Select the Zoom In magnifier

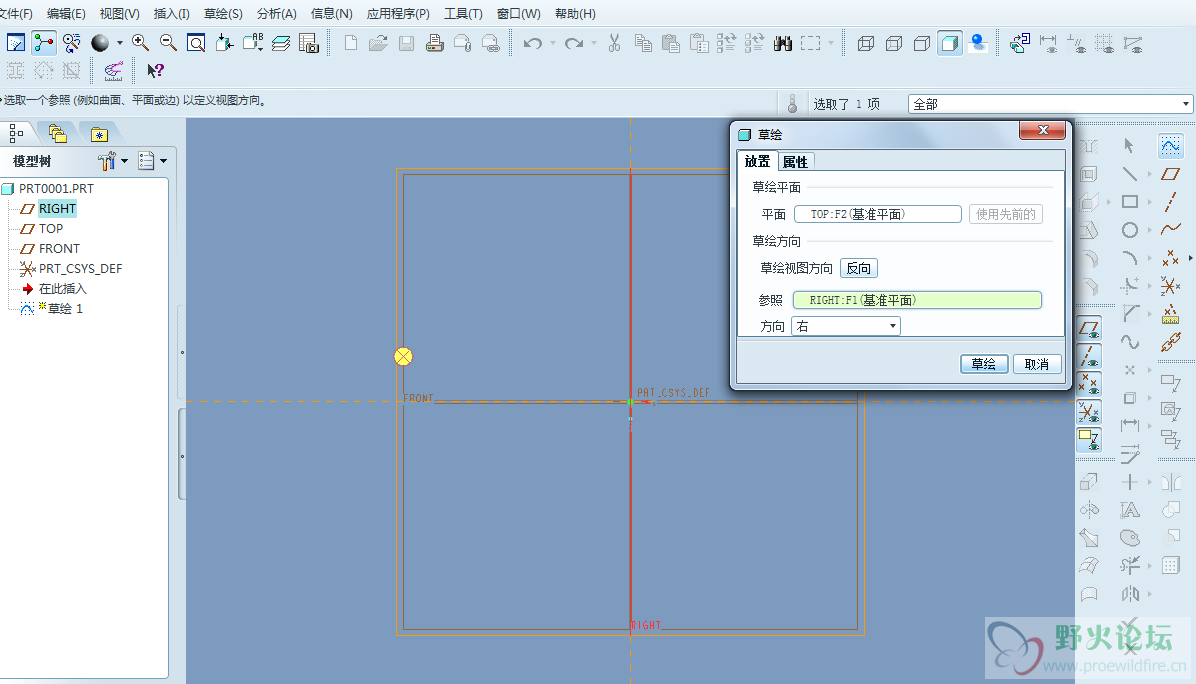(x=140, y=43)
